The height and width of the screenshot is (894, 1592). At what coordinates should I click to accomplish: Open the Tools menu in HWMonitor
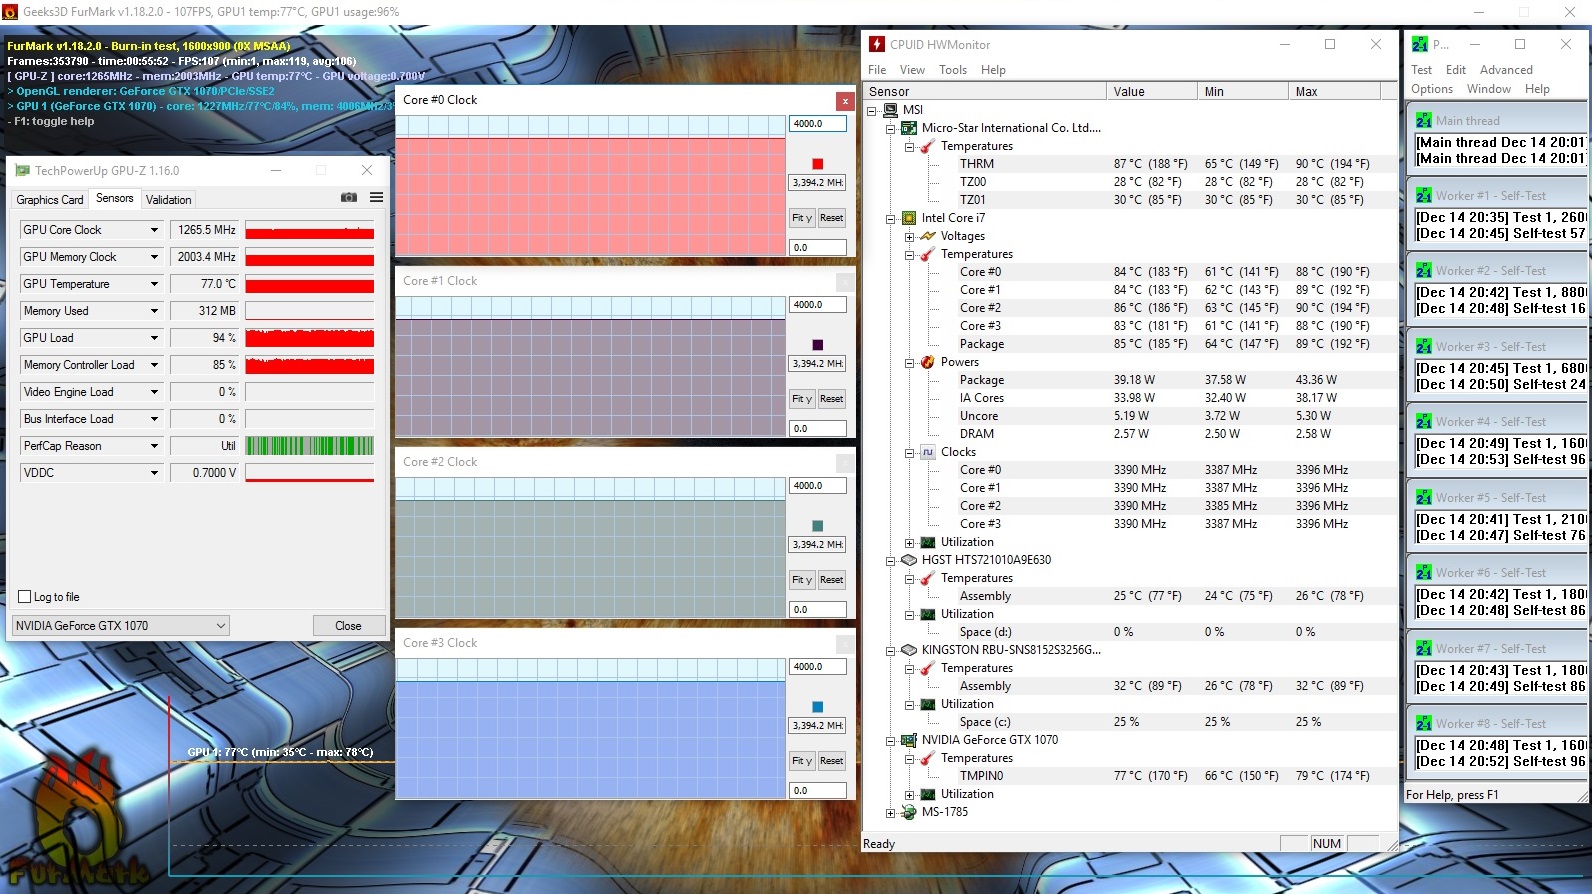953,70
